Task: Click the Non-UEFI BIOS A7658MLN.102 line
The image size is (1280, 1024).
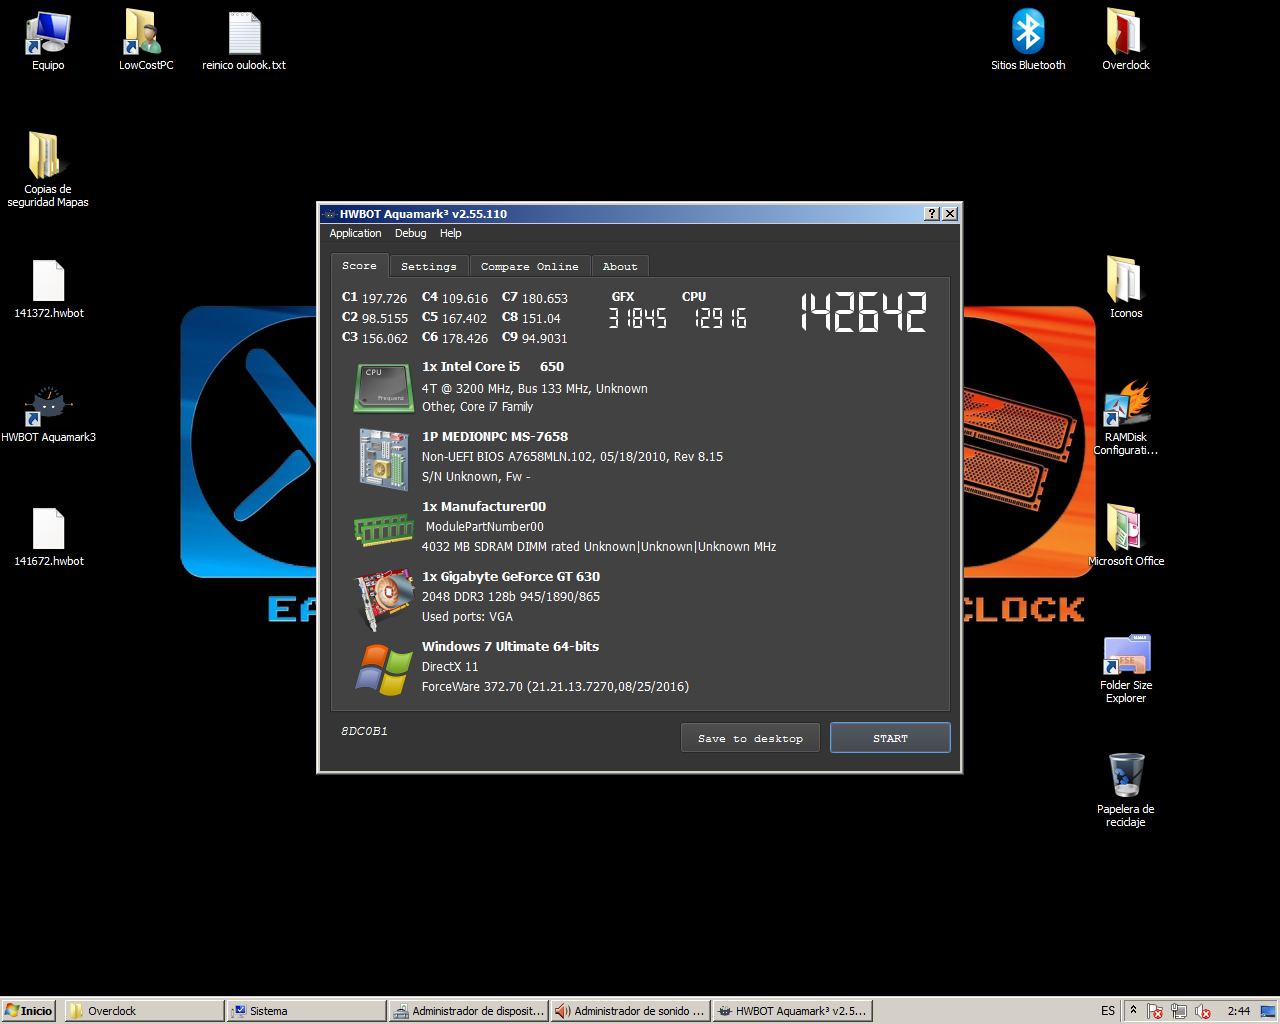Action: [572, 457]
